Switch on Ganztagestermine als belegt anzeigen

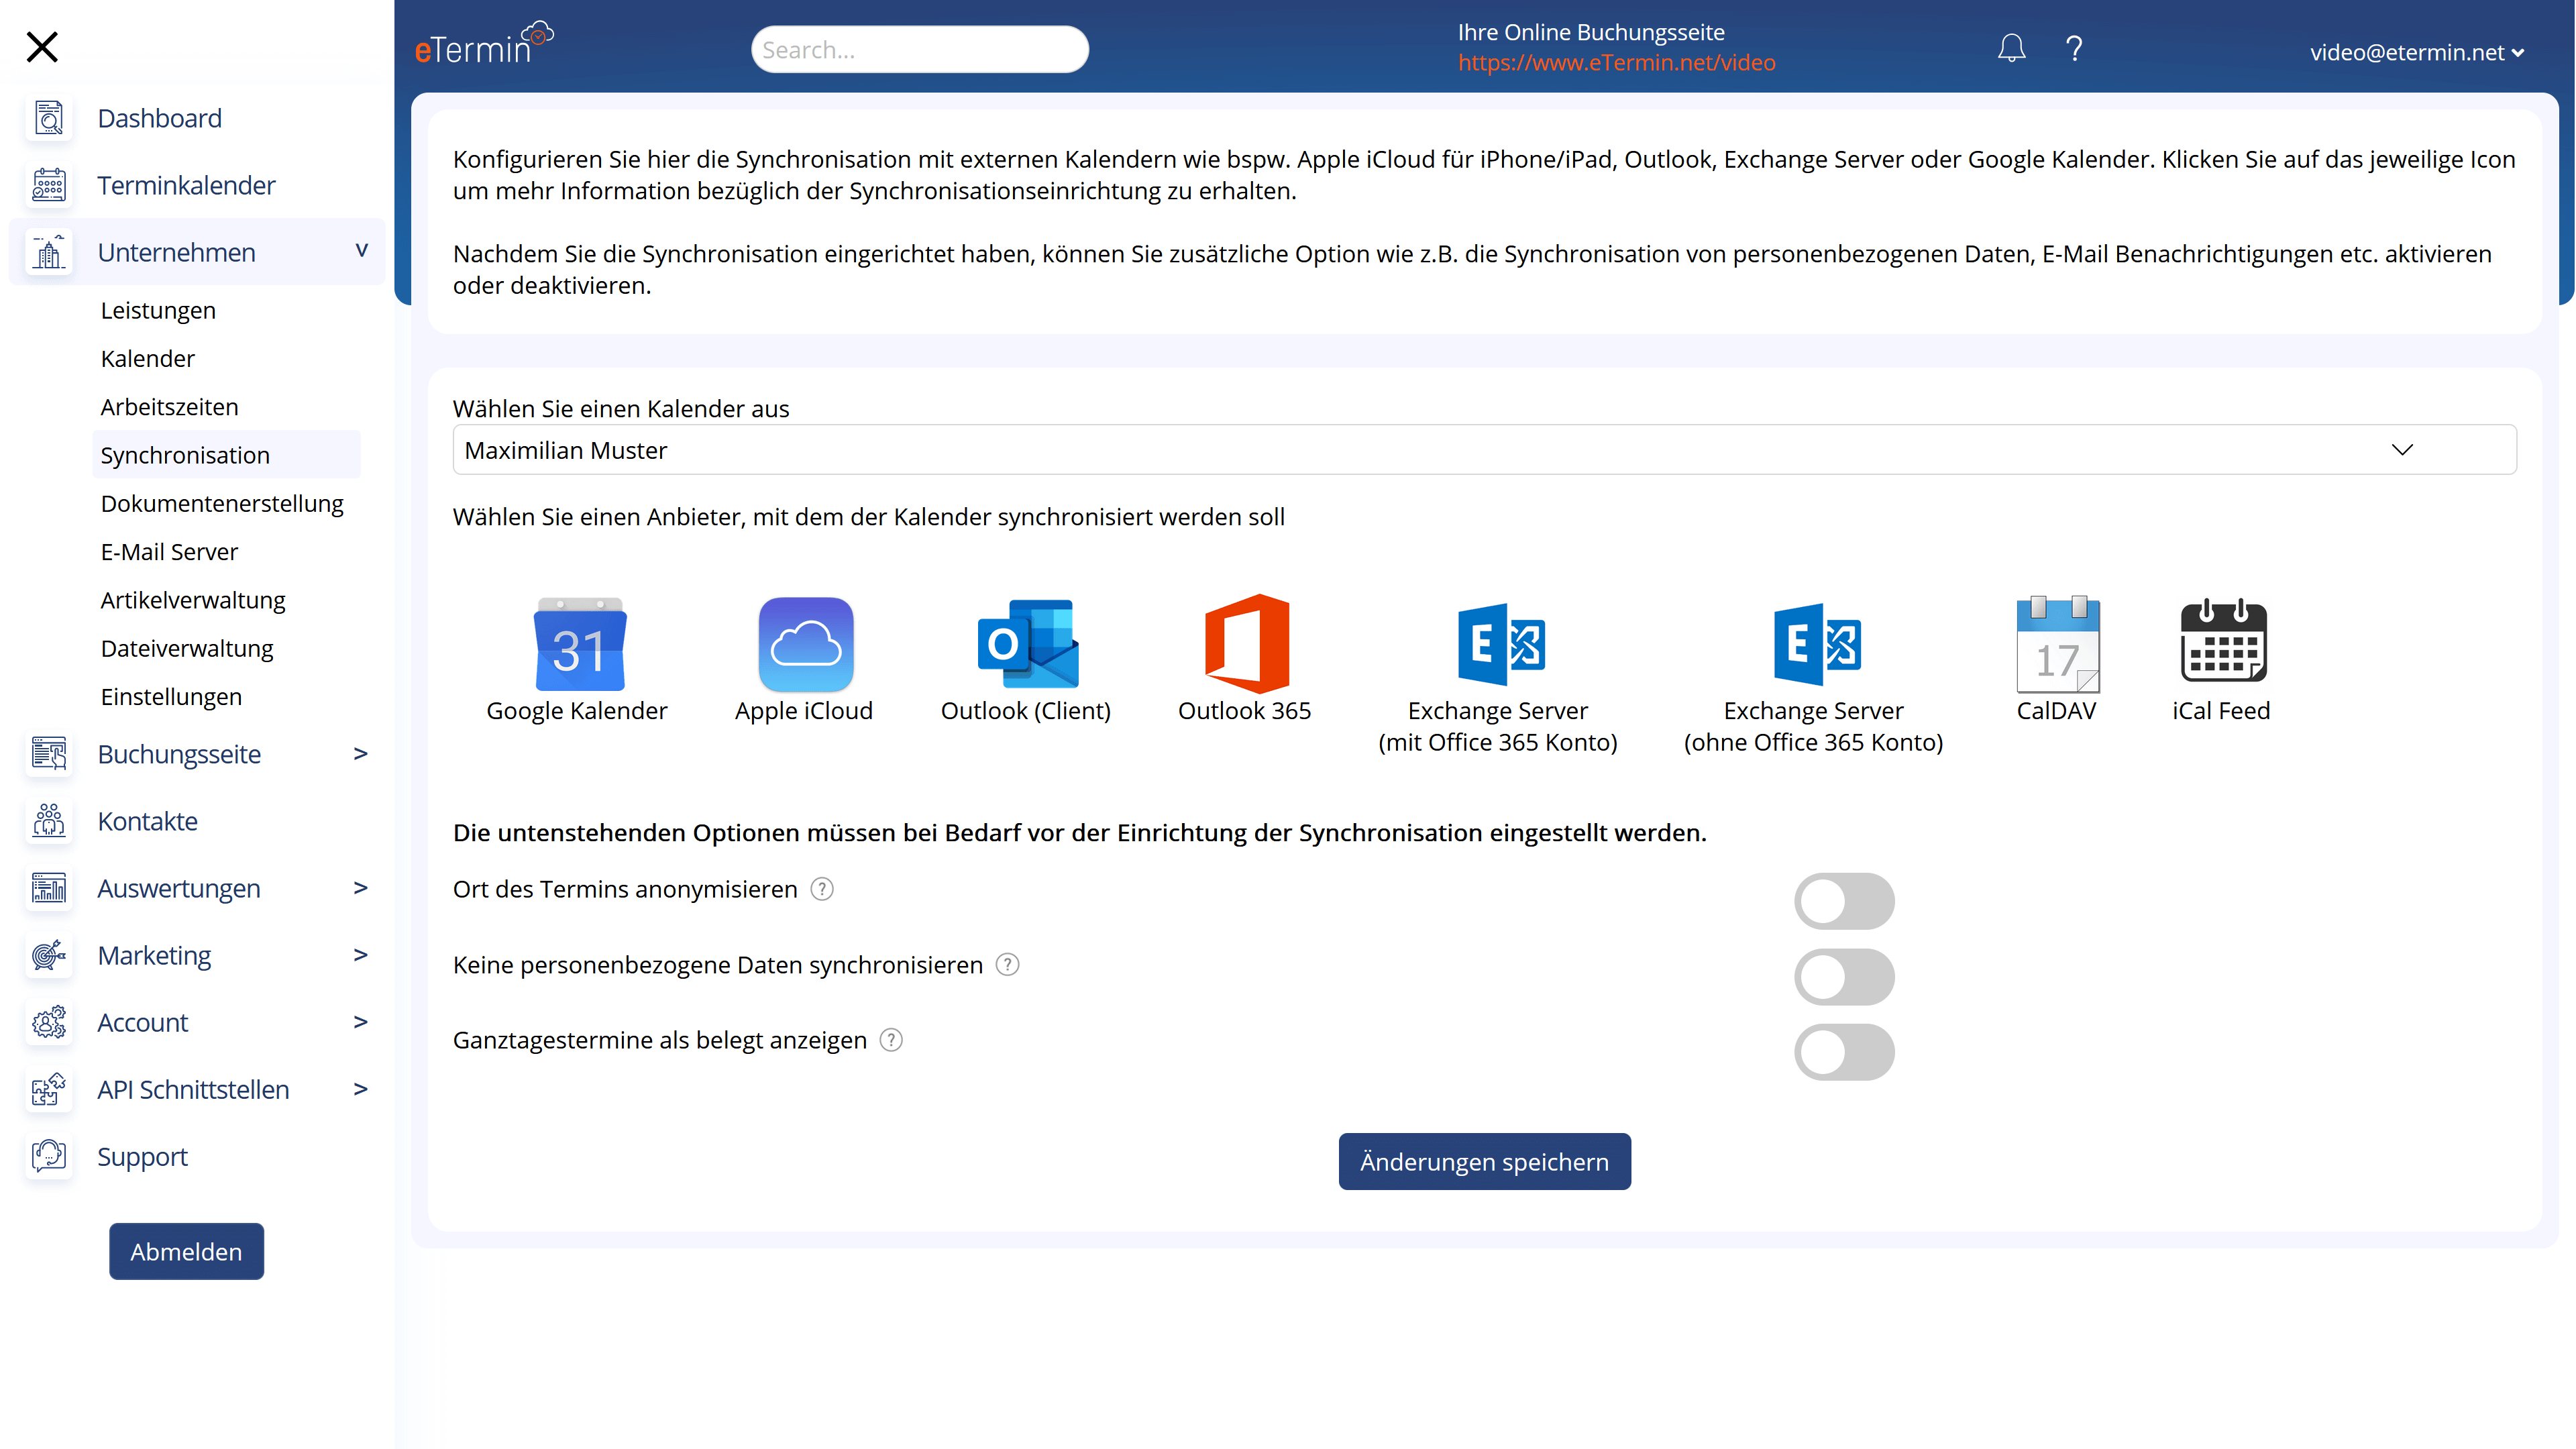(x=1843, y=1051)
